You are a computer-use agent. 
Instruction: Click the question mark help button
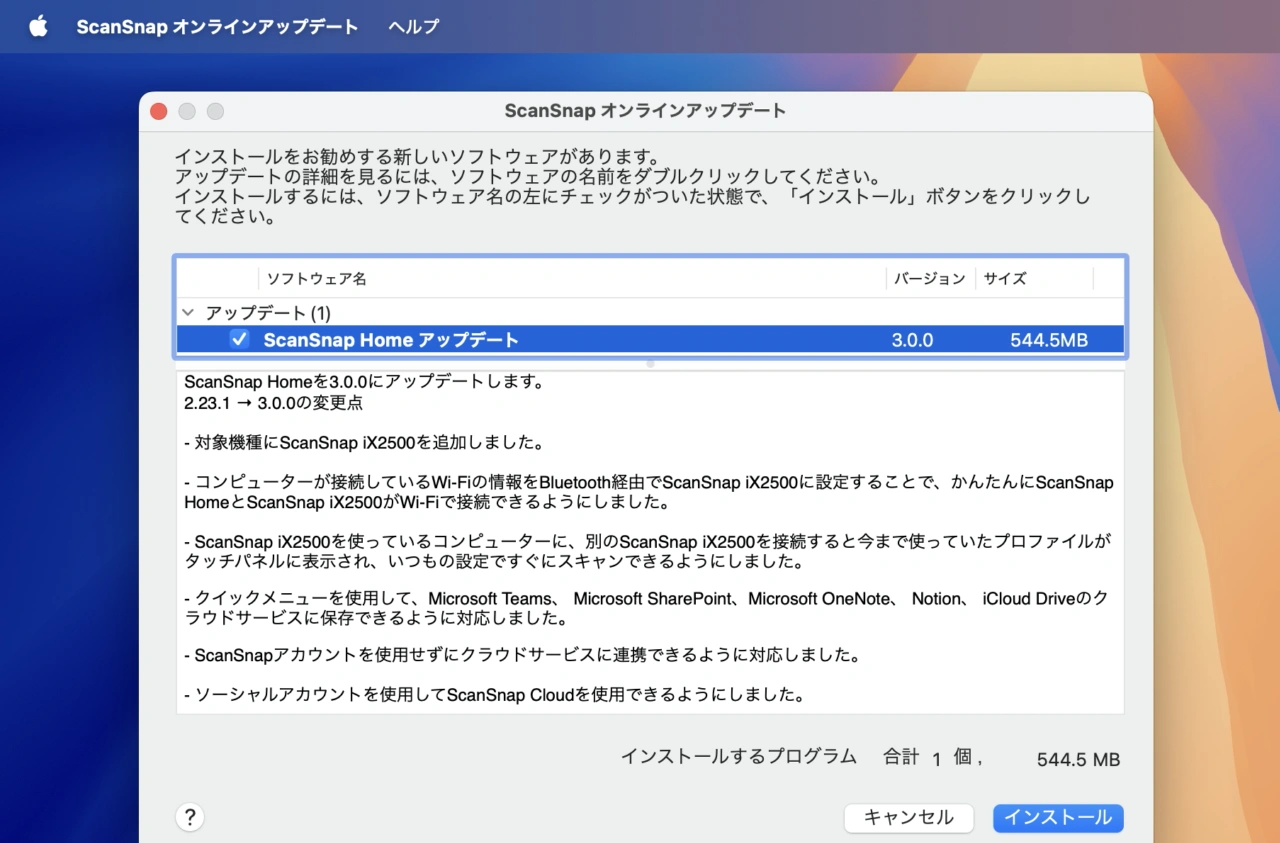[x=190, y=817]
